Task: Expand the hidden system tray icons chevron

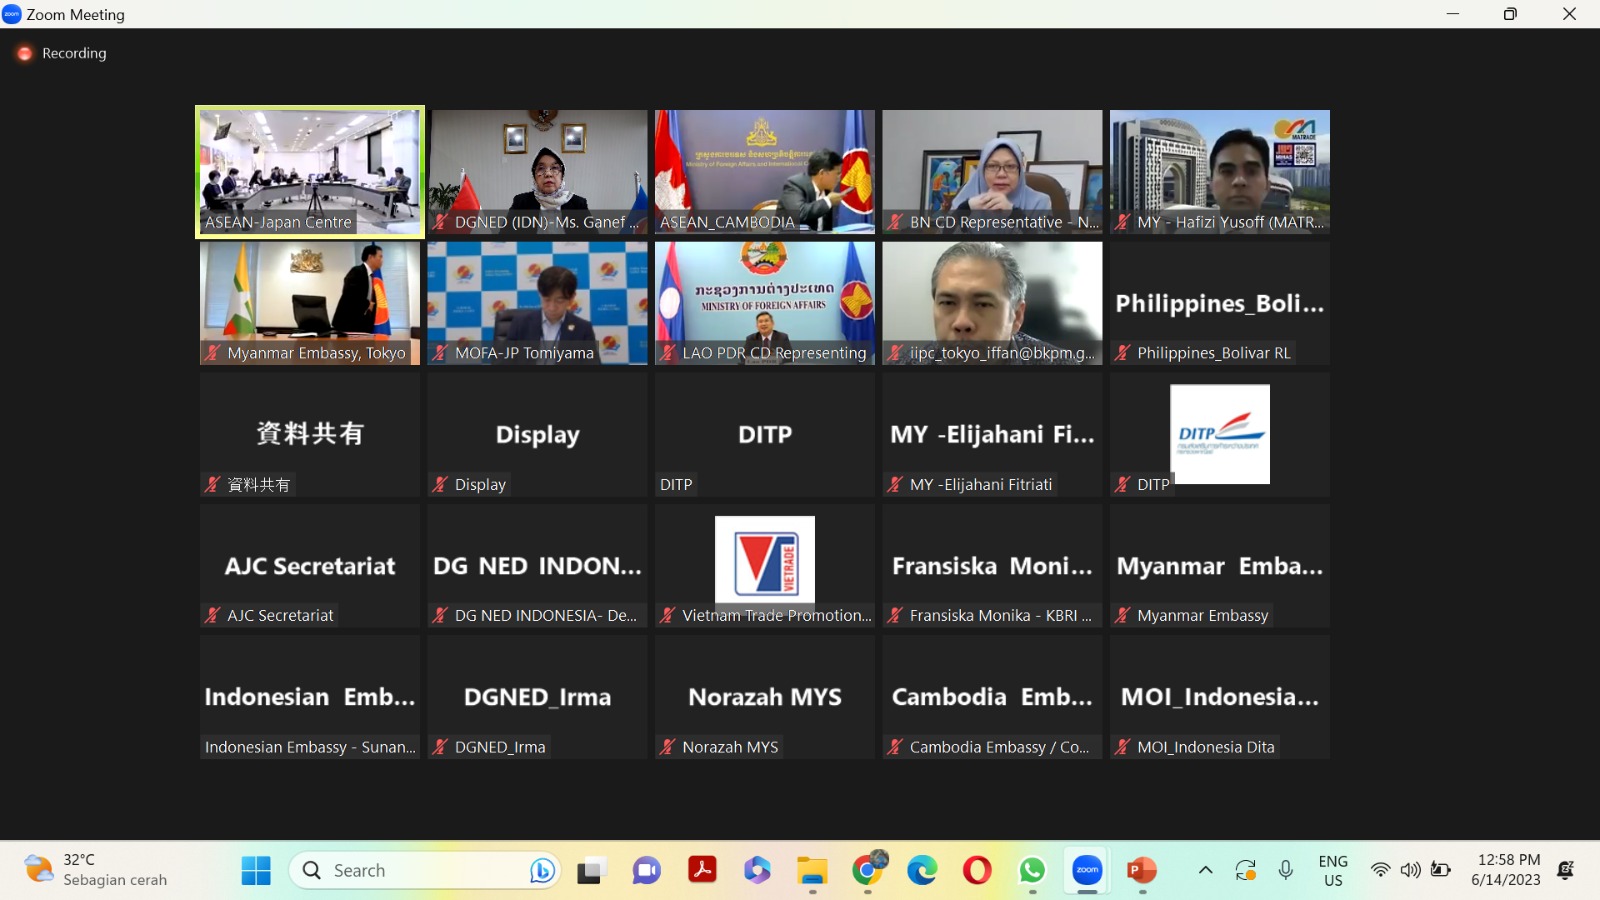Action: click(1206, 870)
